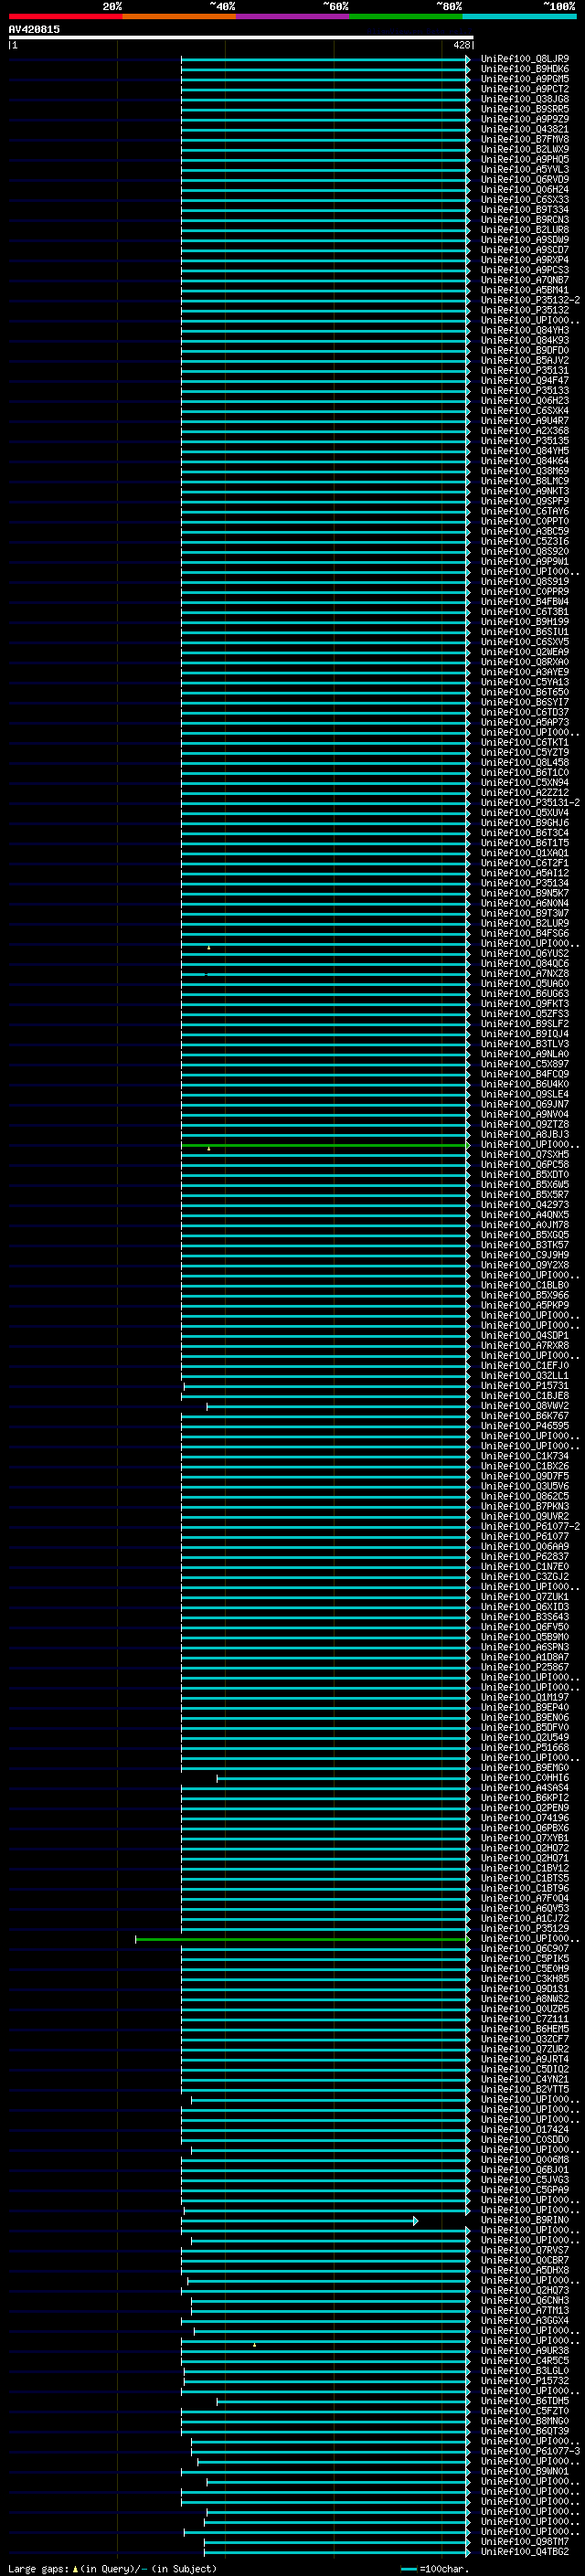Select hit UniRef100_Q7RVS7
The width and height of the screenshot is (585, 2576).
[525, 2251]
